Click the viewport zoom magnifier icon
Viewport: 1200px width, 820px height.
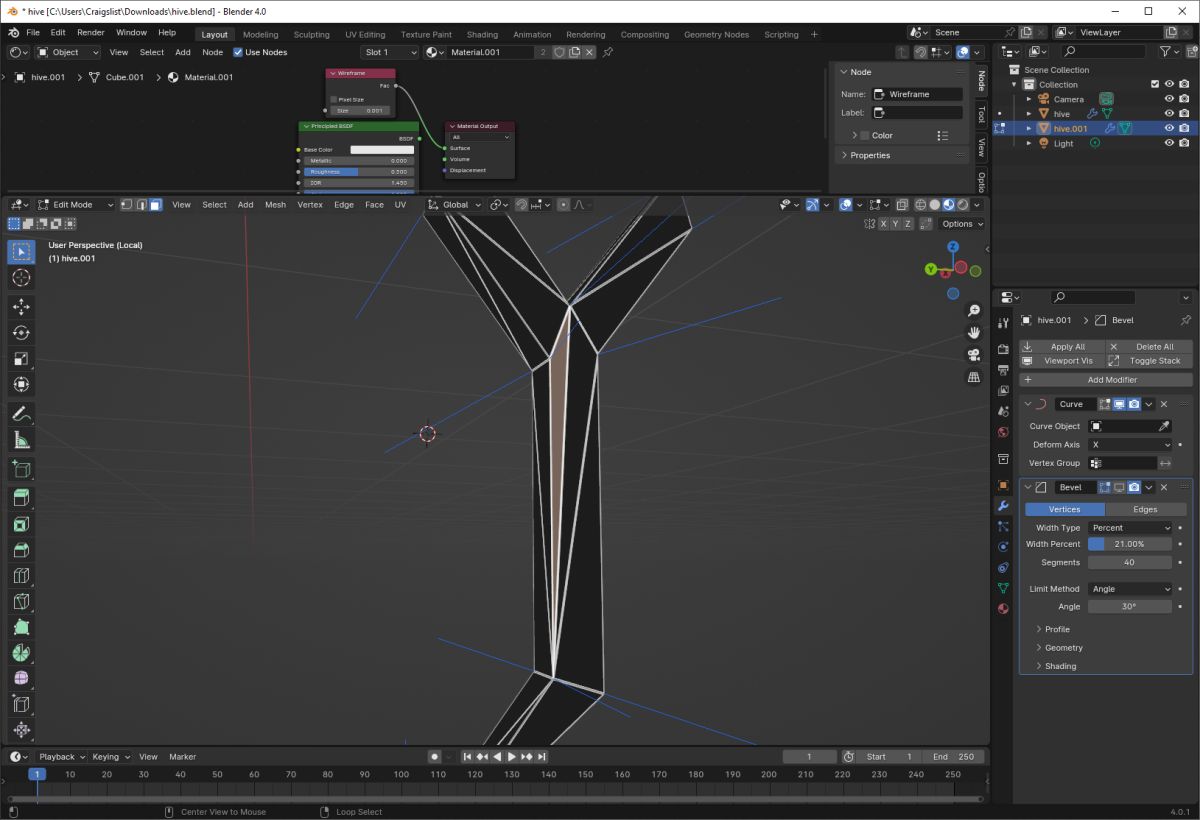coord(973,311)
